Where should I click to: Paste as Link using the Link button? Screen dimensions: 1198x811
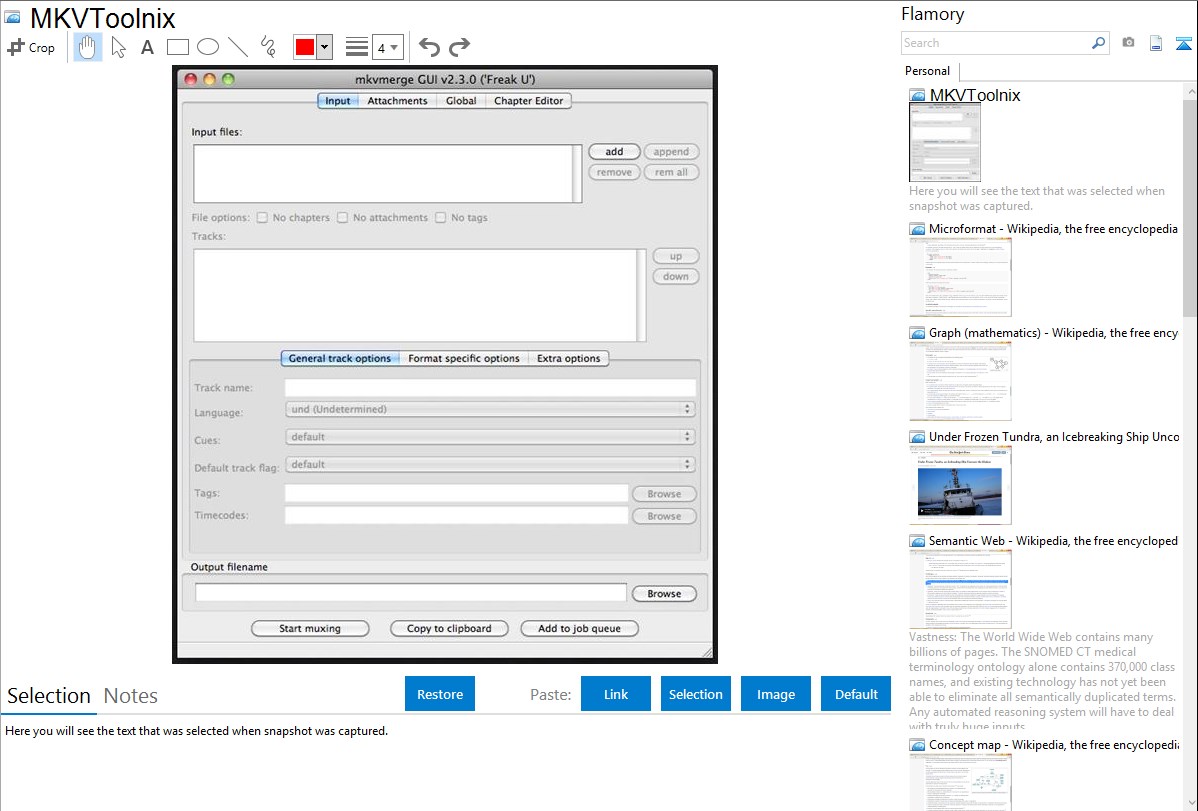[x=616, y=694]
